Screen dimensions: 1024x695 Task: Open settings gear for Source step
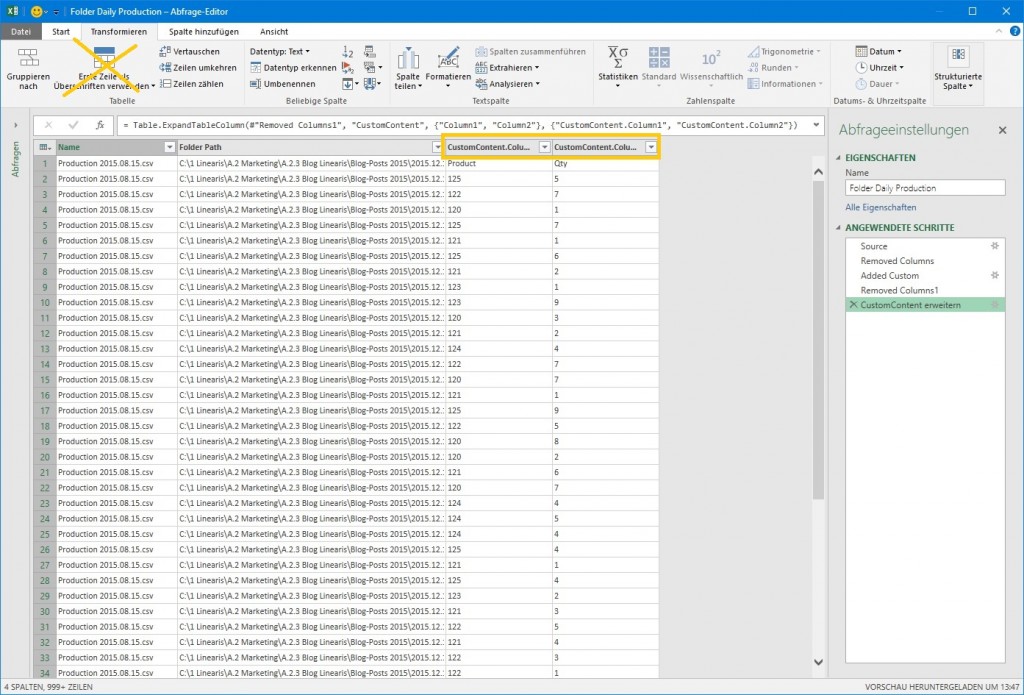pyautogui.click(x=995, y=246)
